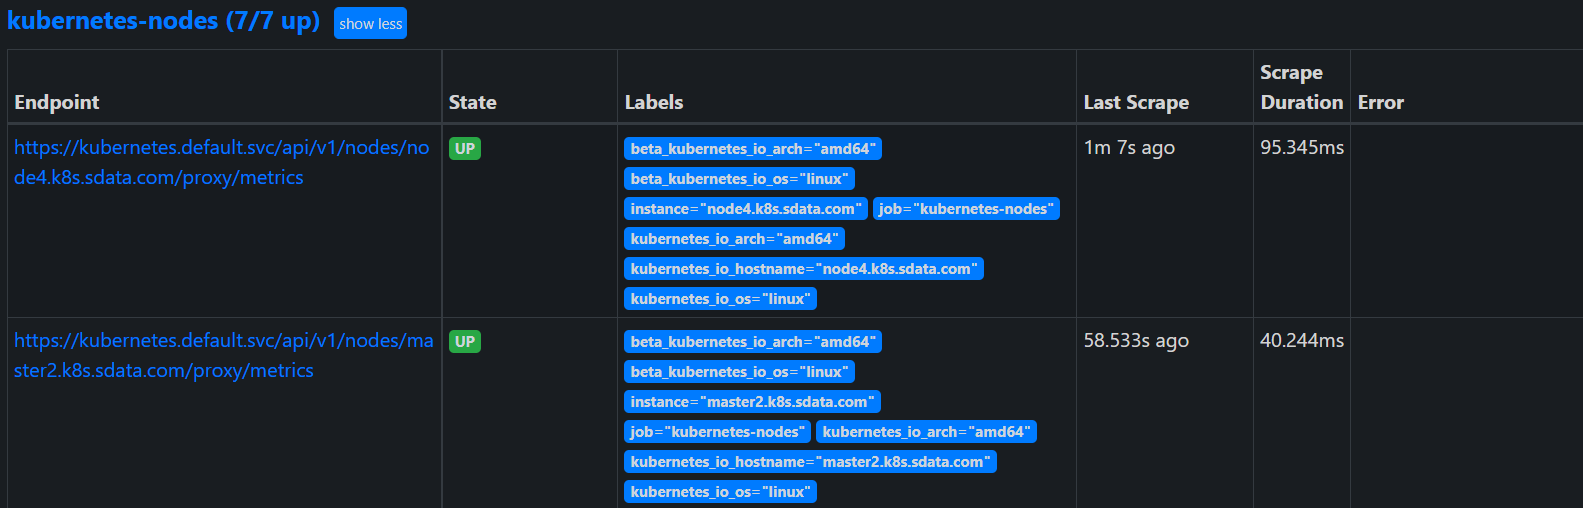This screenshot has height=508, width=1583.
Task: Open the master2.k8s.sdata.com metrics endpoint link
Action: point(224,355)
